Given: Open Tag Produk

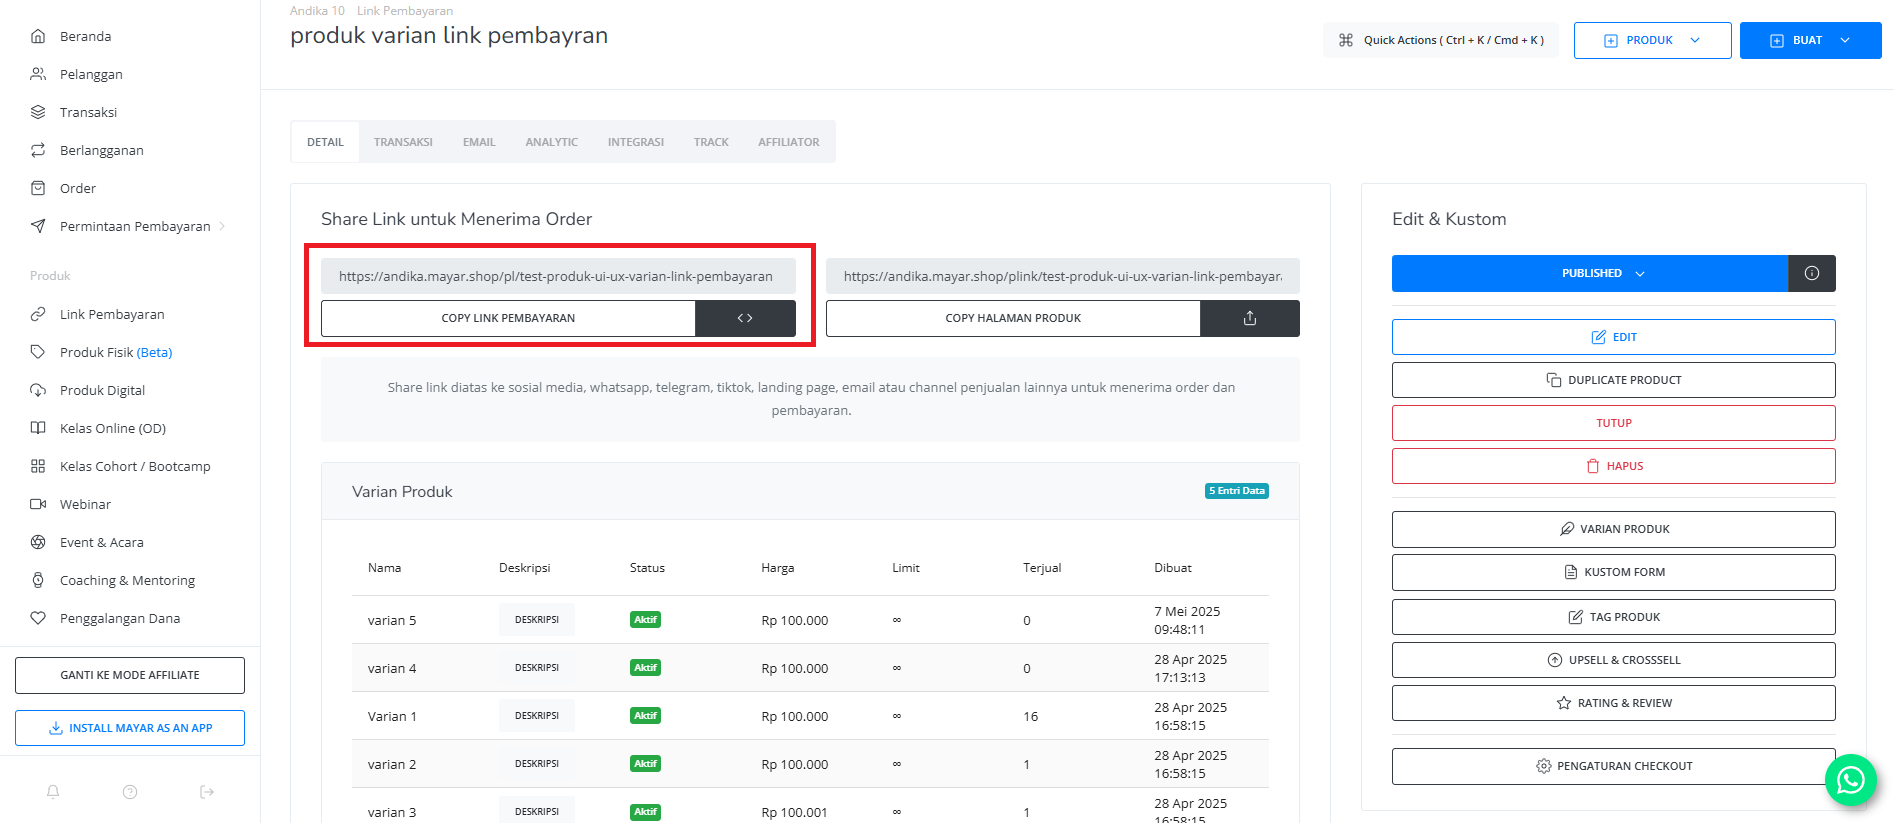Looking at the screenshot, I should point(1614,617).
